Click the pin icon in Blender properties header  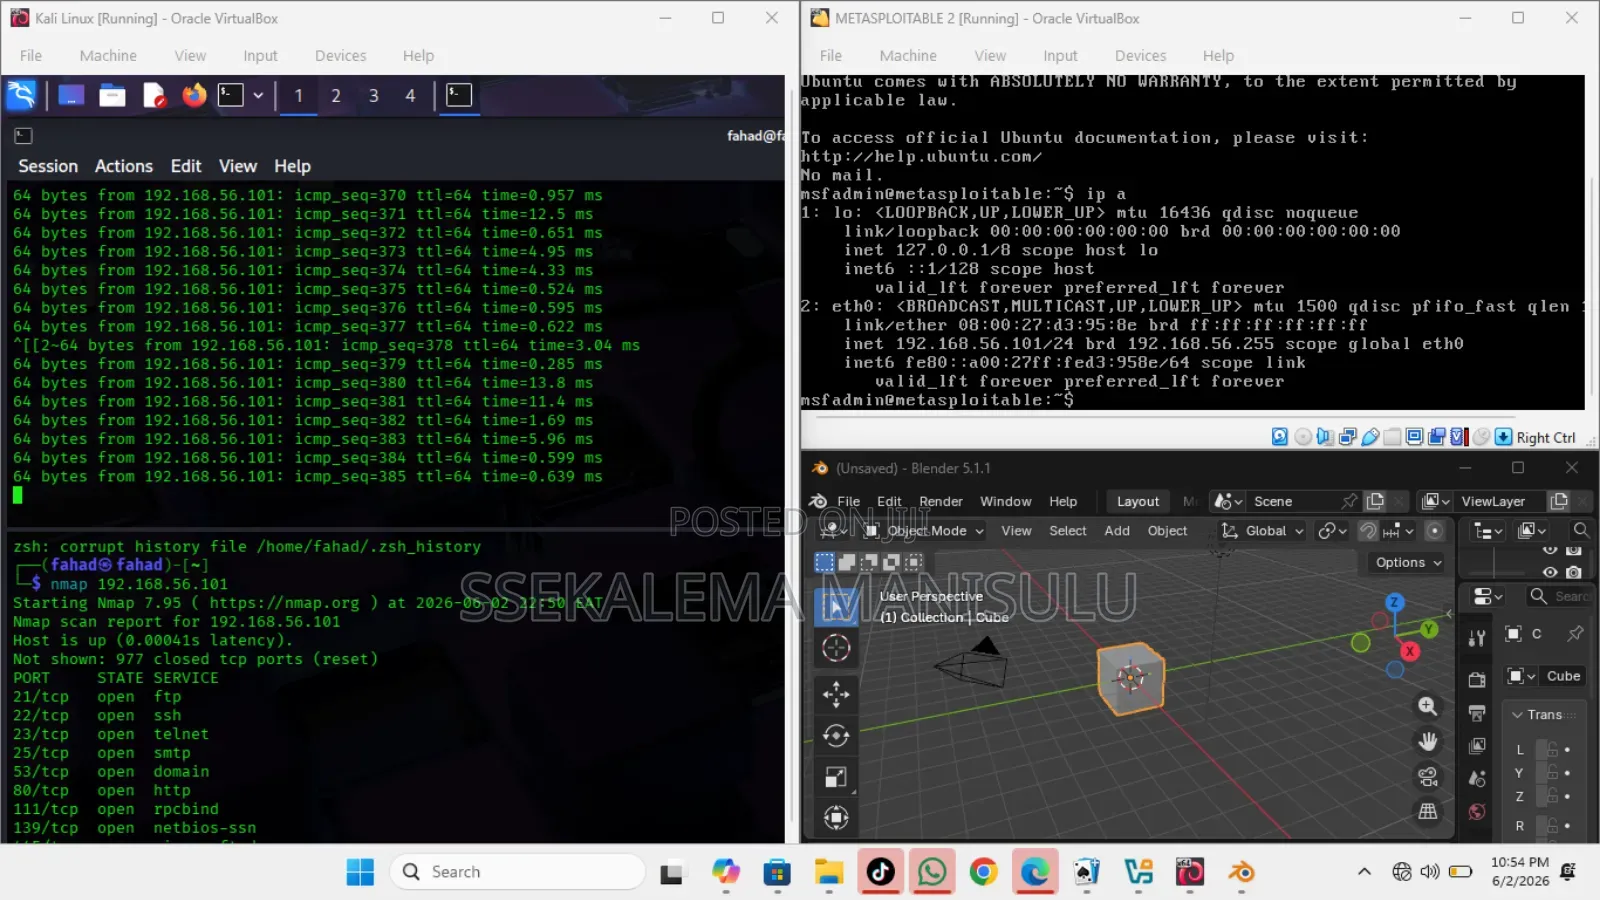[1575, 633]
